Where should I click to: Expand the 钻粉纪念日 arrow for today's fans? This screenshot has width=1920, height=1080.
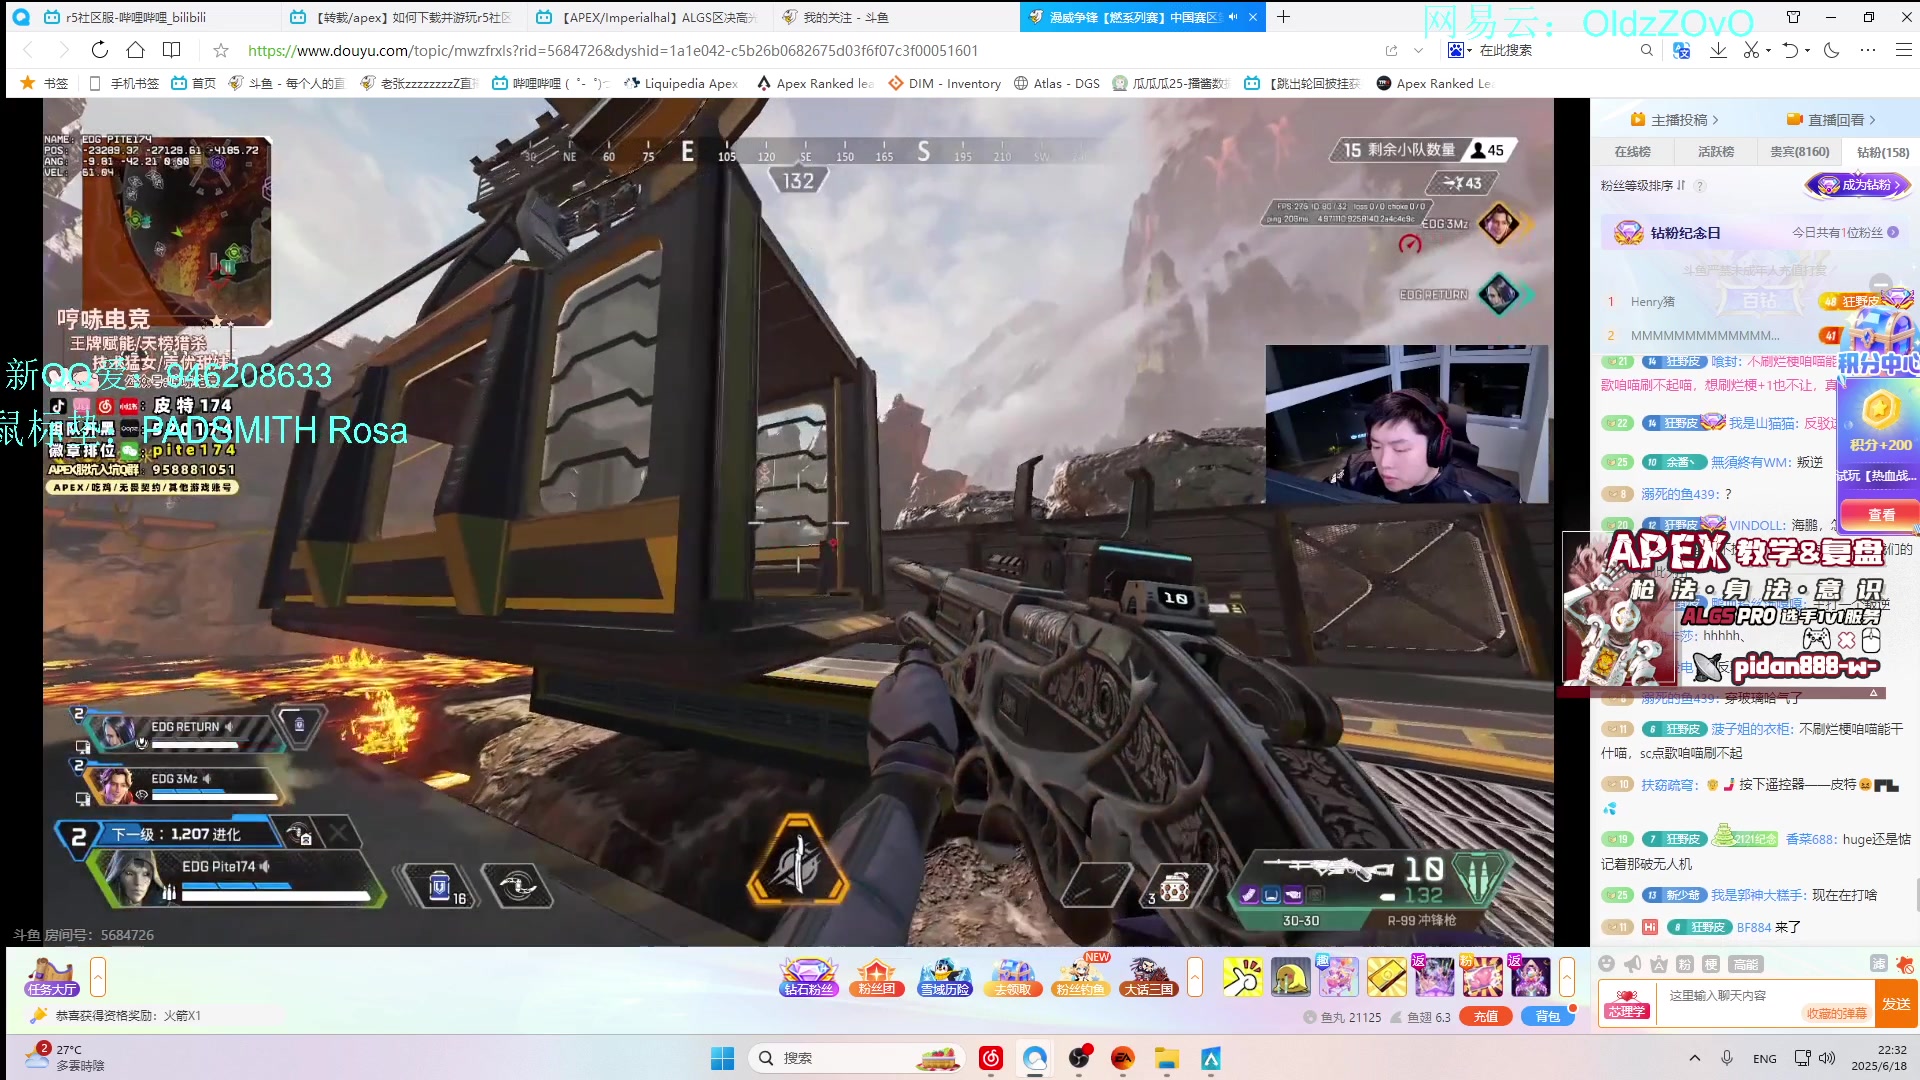click(1893, 232)
